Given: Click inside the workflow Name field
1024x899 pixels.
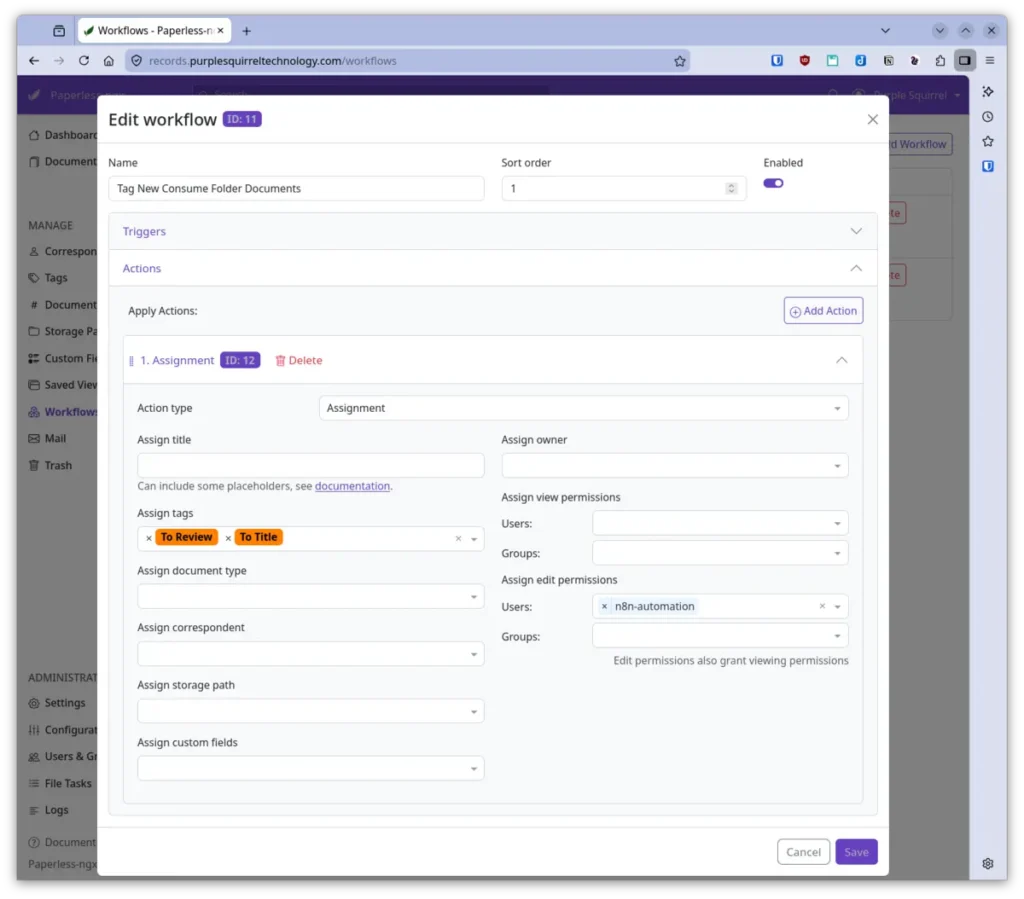Looking at the screenshot, I should [296, 188].
